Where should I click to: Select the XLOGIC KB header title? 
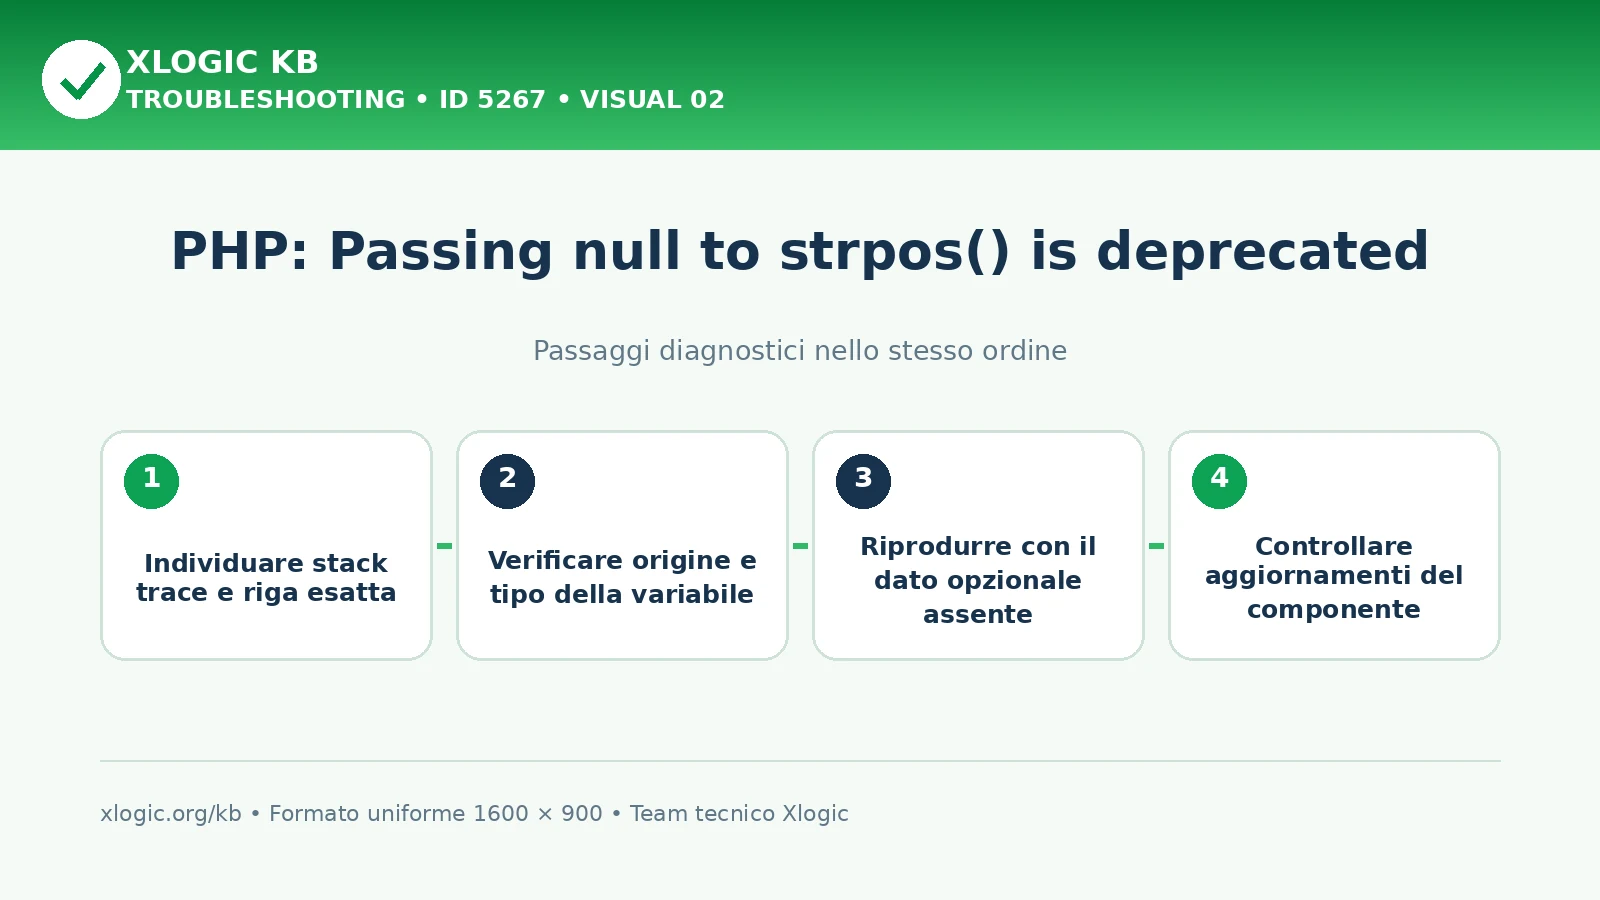point(222,62)
